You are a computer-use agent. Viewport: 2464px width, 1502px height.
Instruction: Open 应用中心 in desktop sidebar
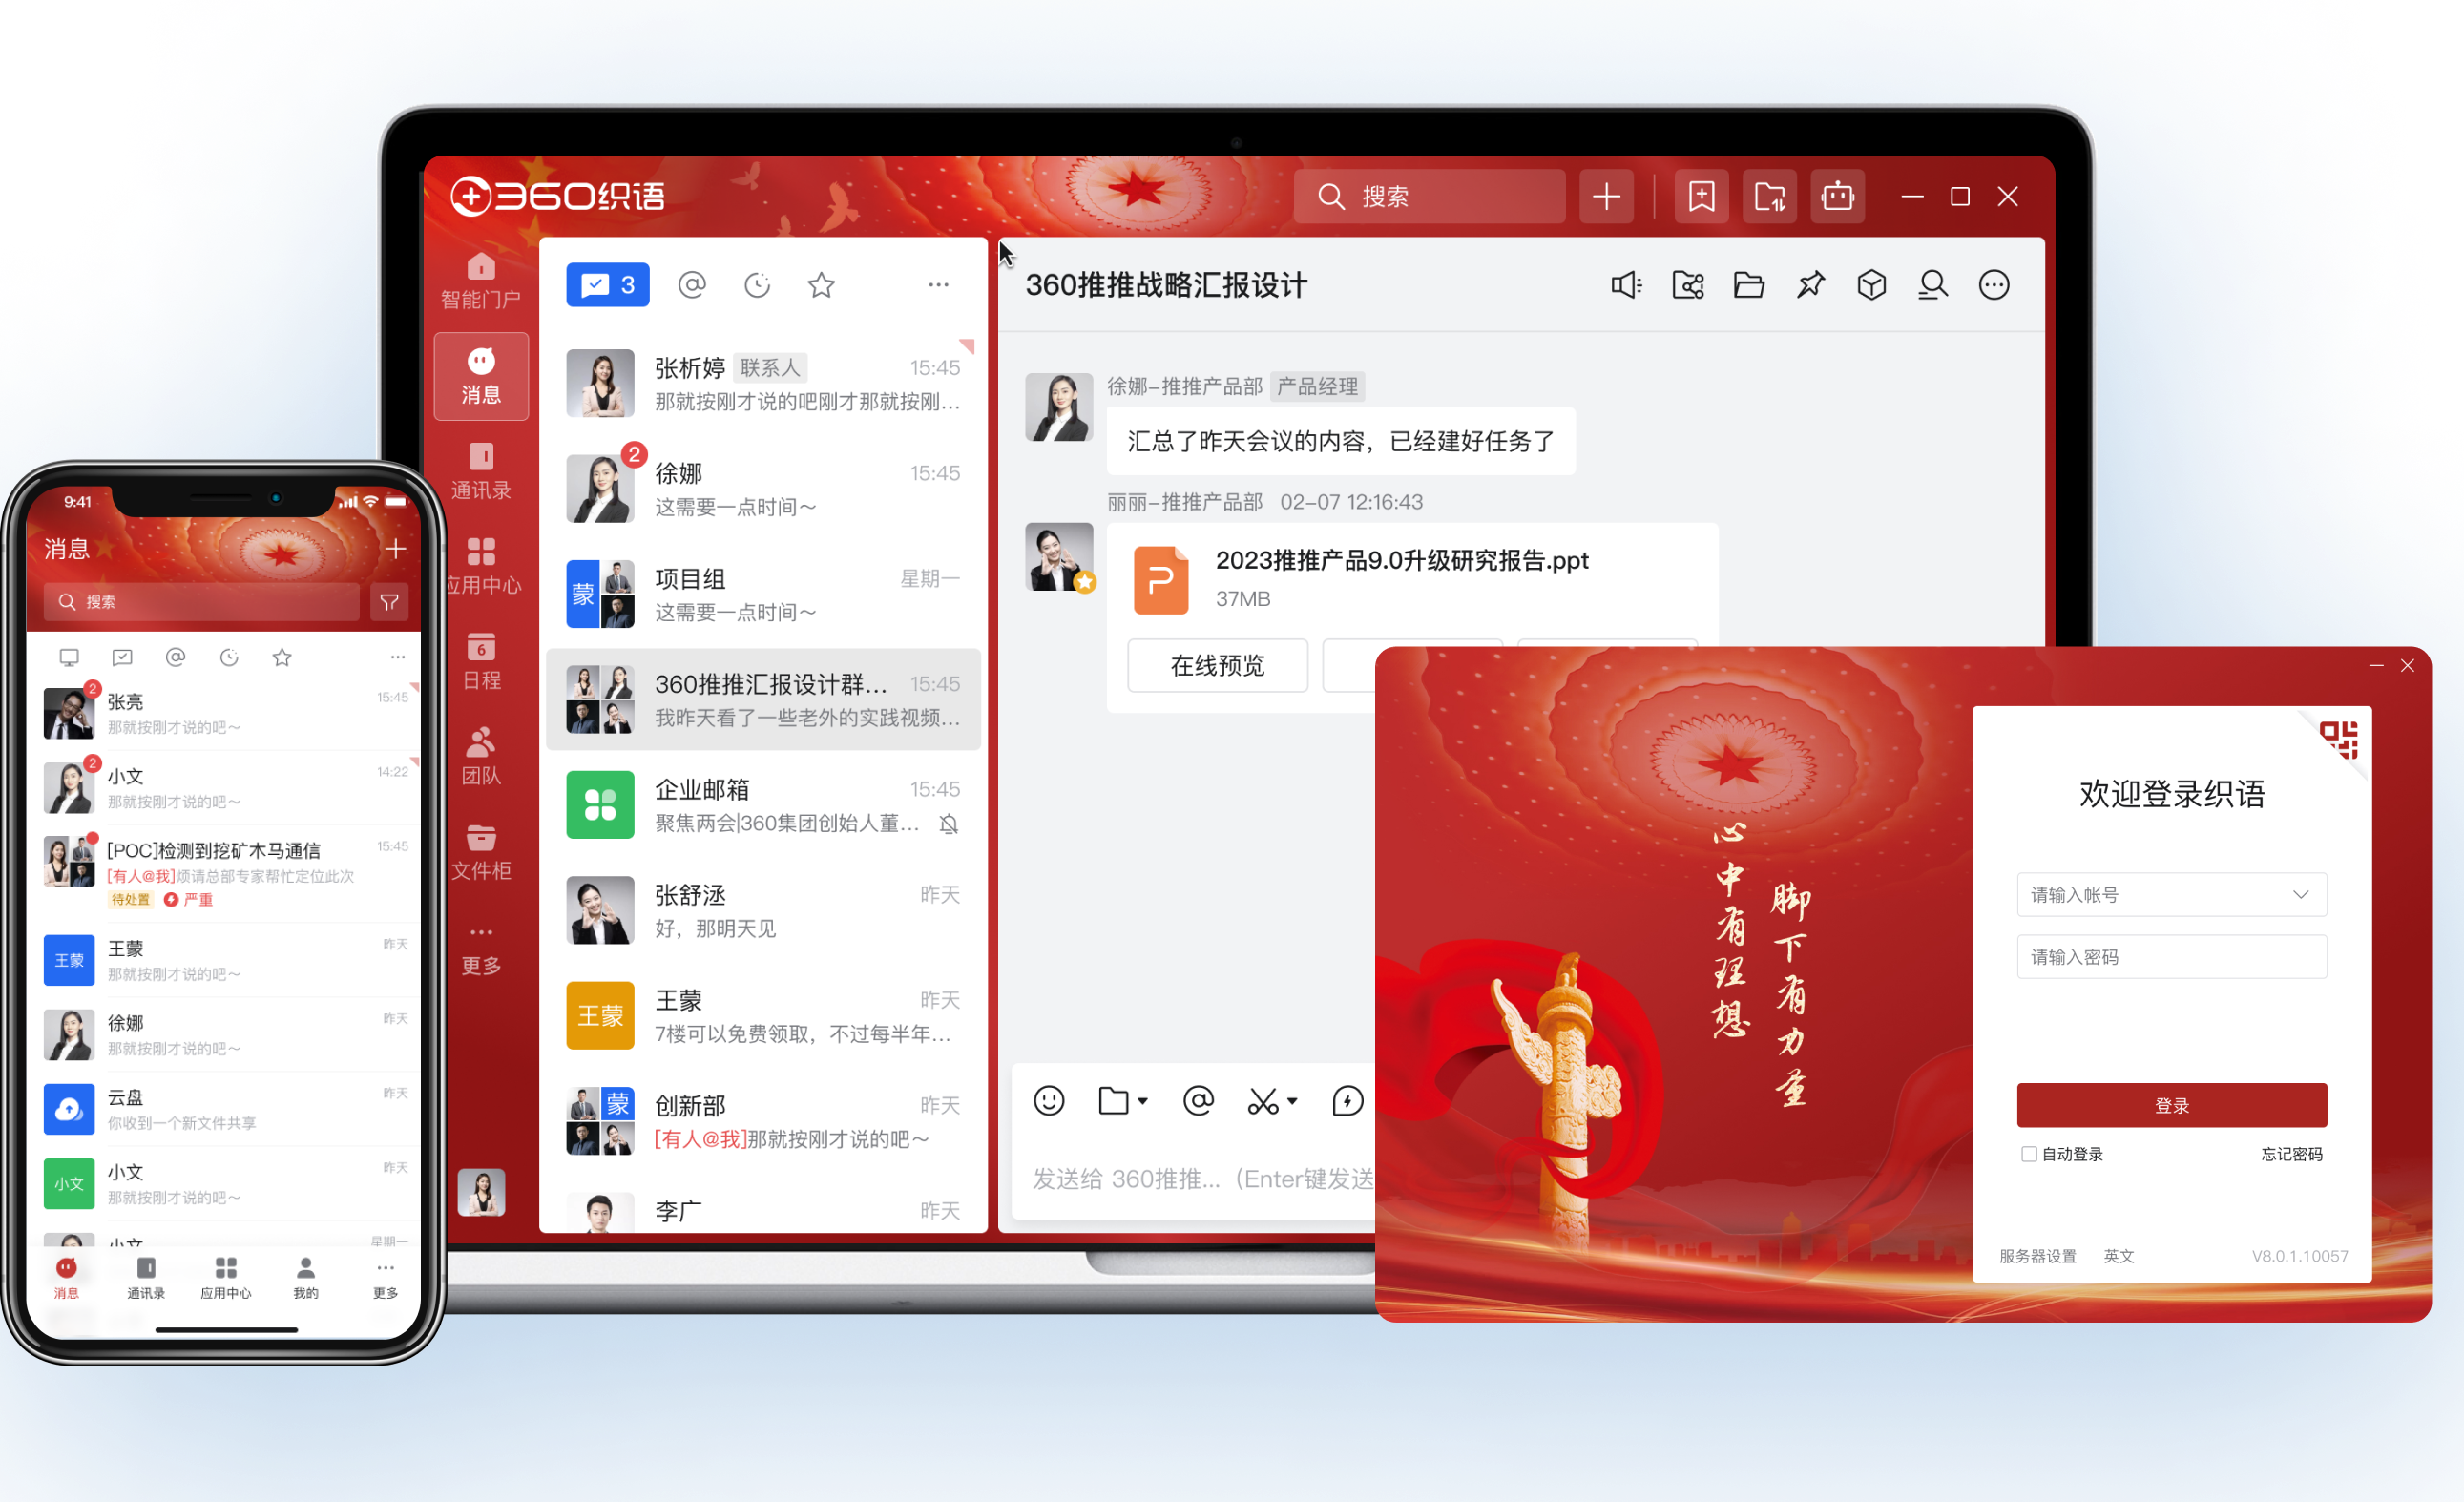(x=483, y=567)
